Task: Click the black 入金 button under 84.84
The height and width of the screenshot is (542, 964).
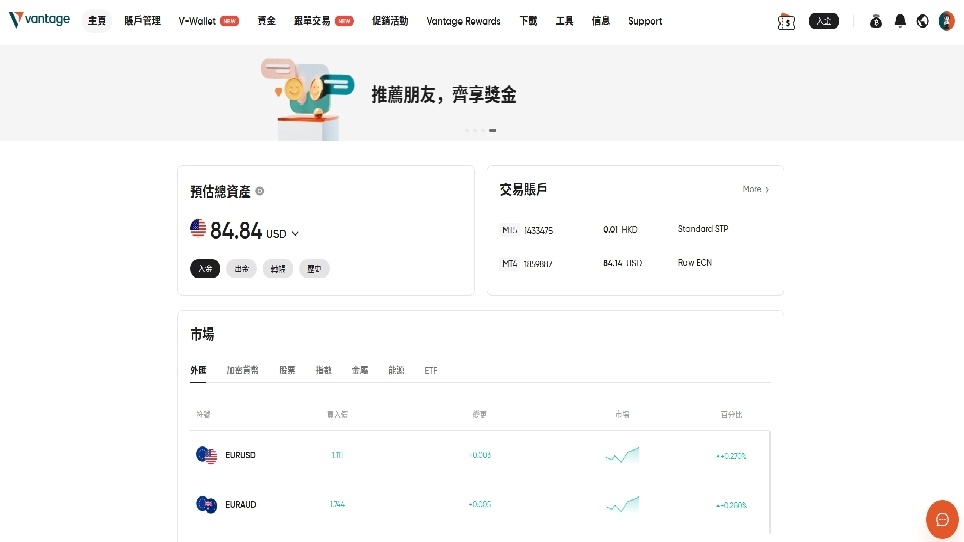Action: 205,269
